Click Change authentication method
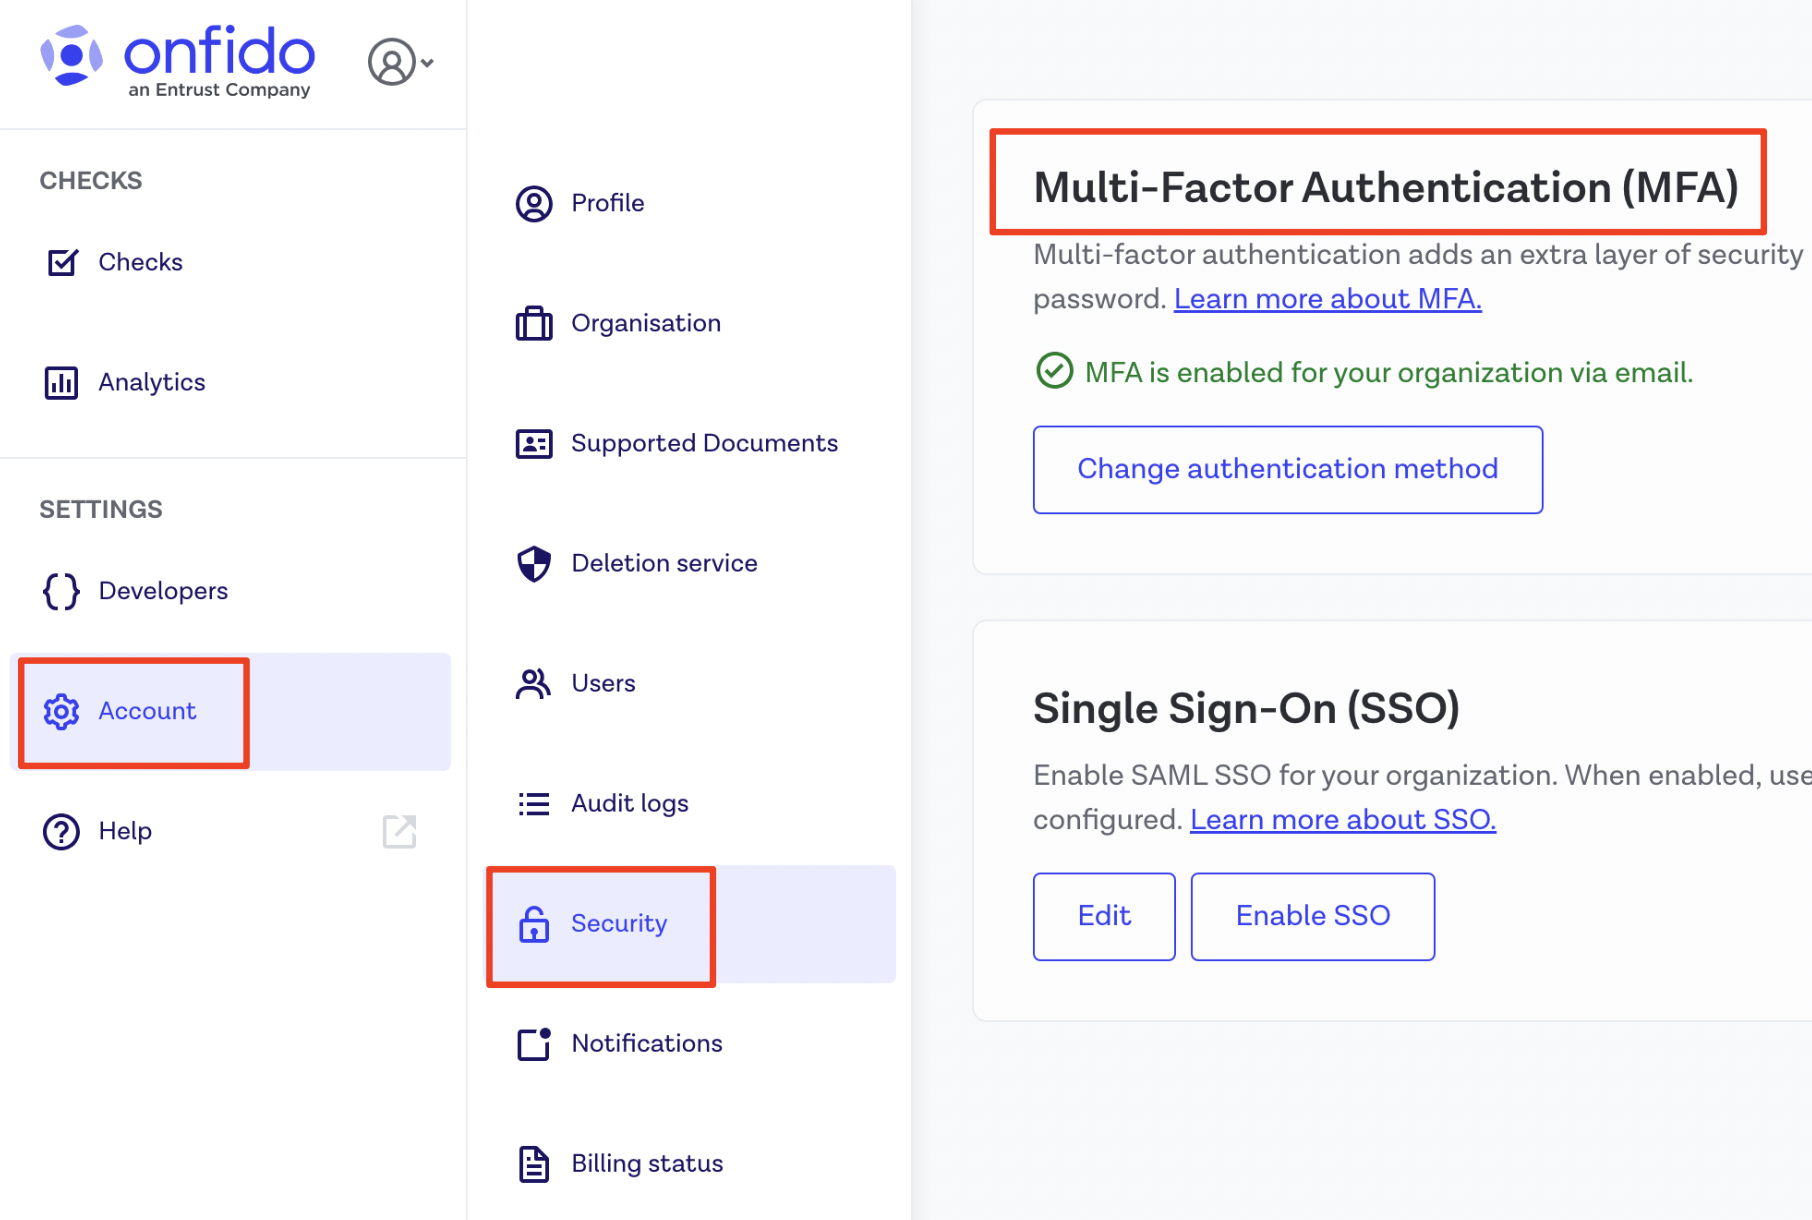 (1287, 469)
